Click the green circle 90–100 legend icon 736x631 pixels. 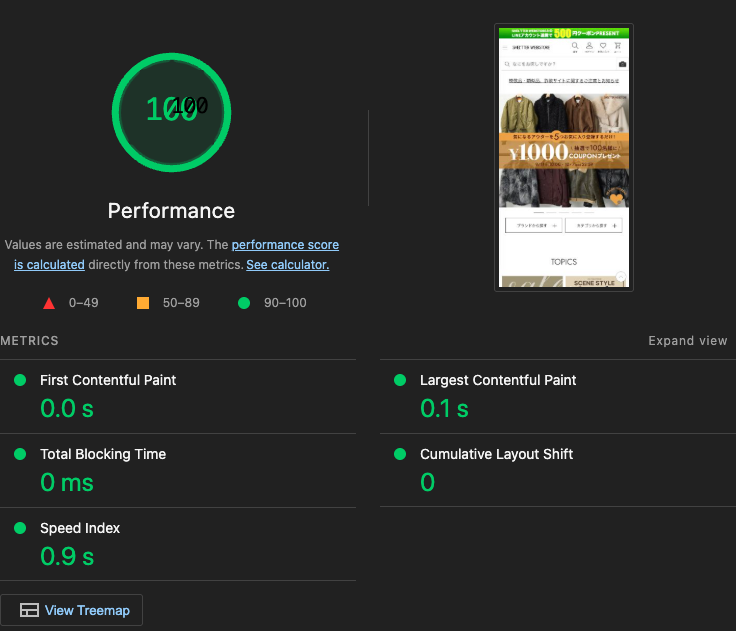pyautogui.click(x=244, y=303)
